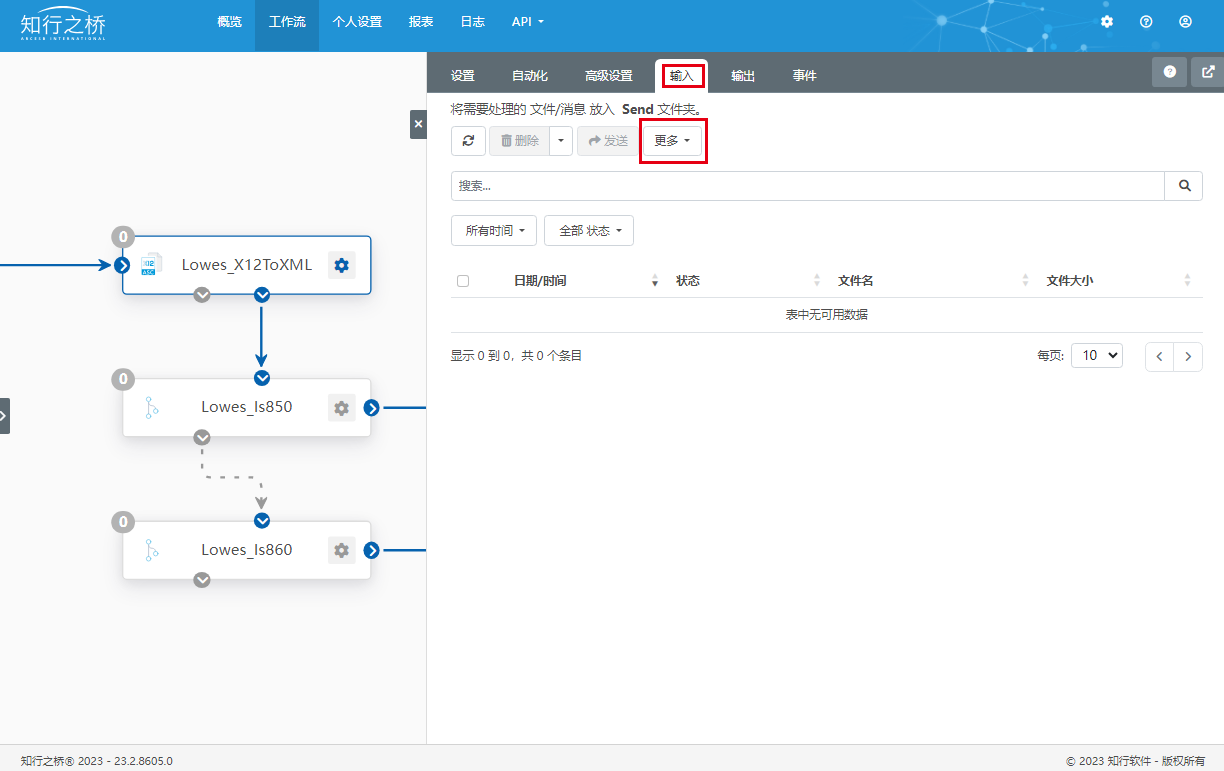Viewport: 1224px width, 771px height.
Task: Click gear icon on Lowes_Is850 connector
Action: 342,408
